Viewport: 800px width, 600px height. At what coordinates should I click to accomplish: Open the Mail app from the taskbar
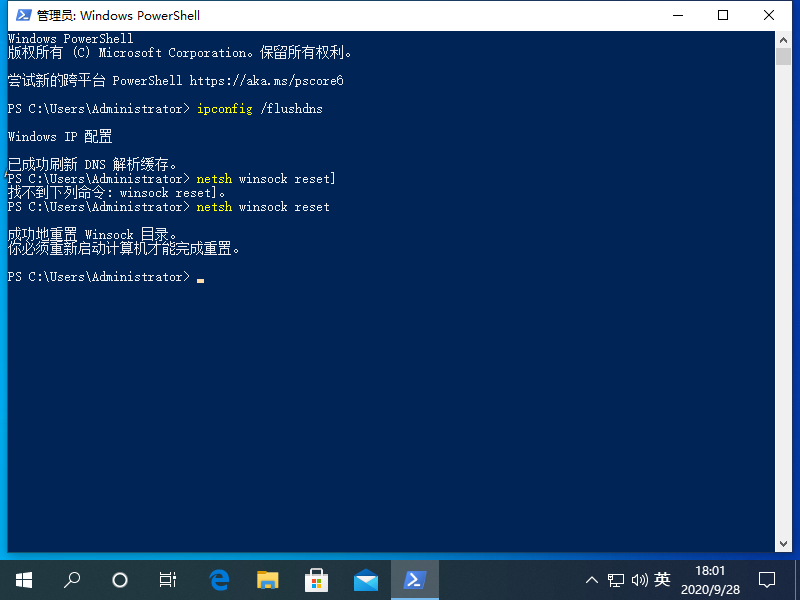pyautogui.click(x=365, y=579)
